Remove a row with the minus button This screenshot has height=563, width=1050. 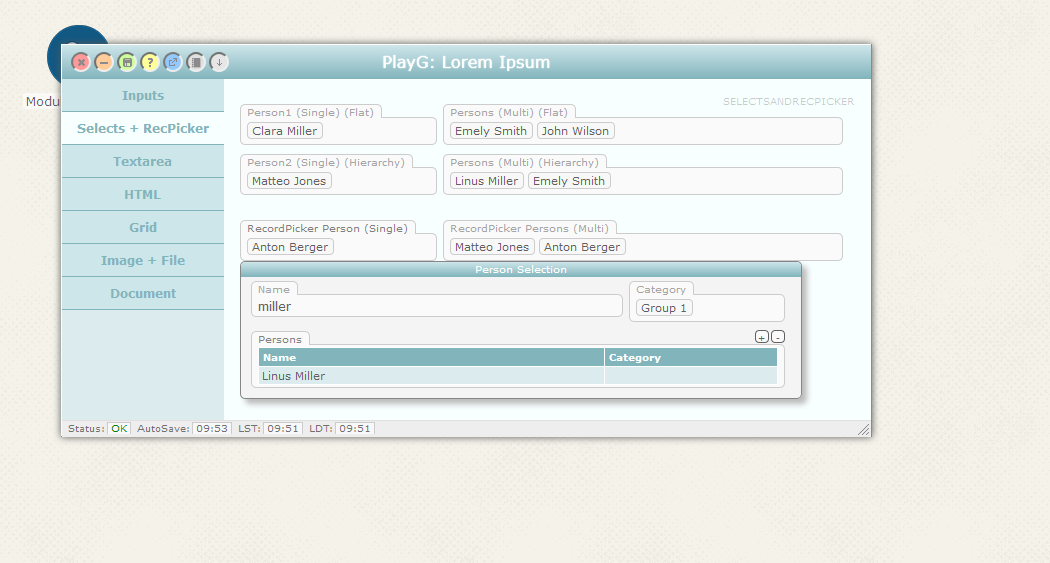pos(778,337)
